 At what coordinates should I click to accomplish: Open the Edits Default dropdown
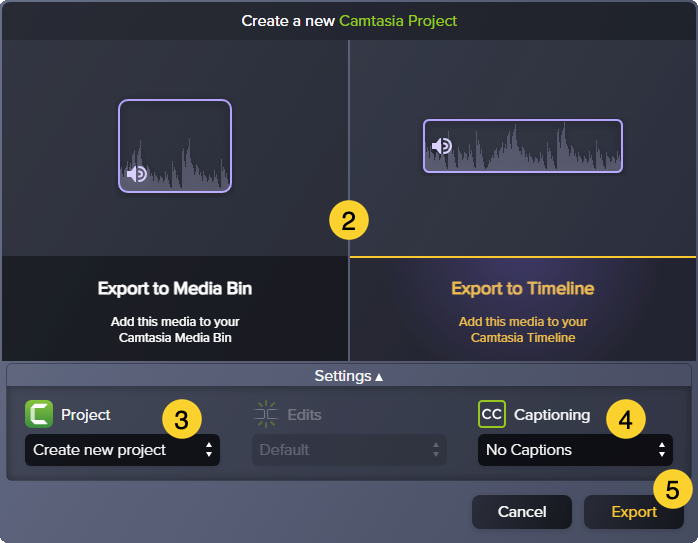coord(349,450)
